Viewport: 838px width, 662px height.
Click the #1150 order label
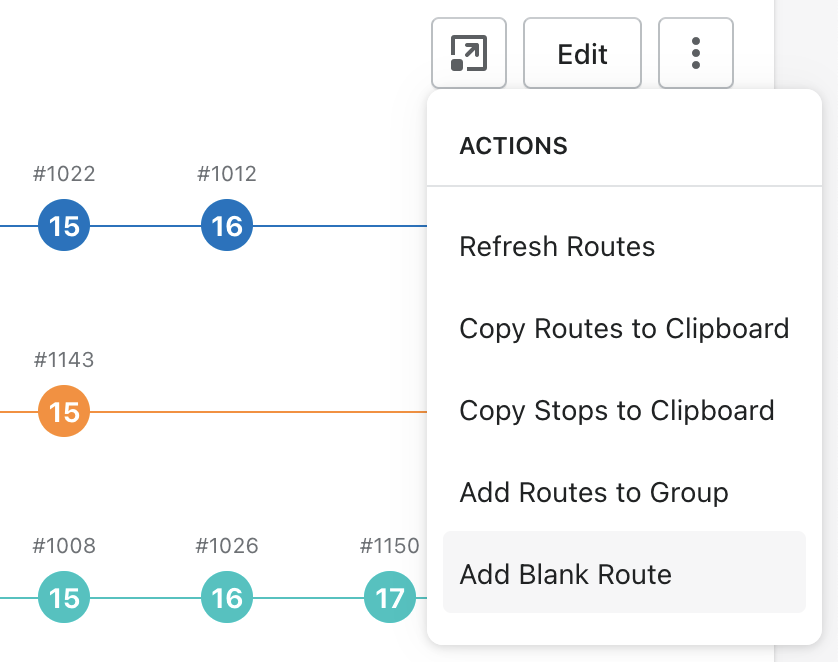click(x=389, y=546)
